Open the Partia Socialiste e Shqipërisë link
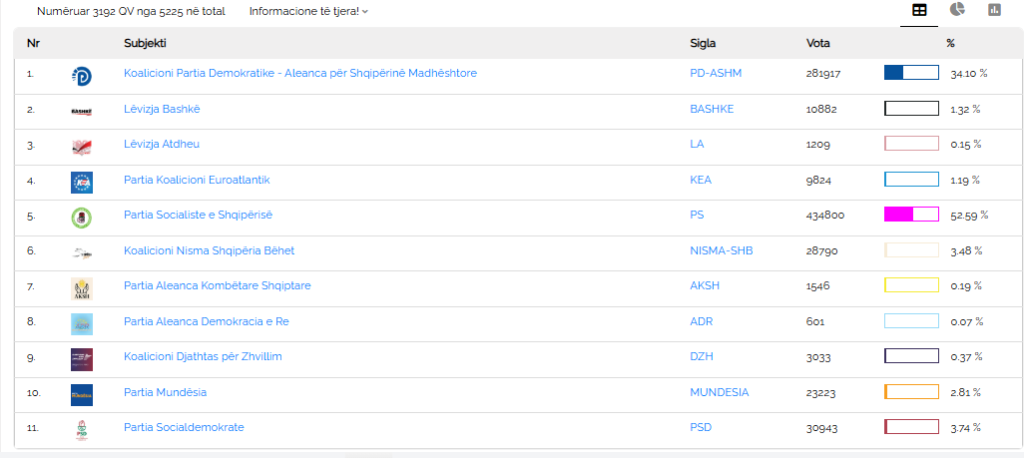This screenshot has height=458, width=1024. click(198, 215)
